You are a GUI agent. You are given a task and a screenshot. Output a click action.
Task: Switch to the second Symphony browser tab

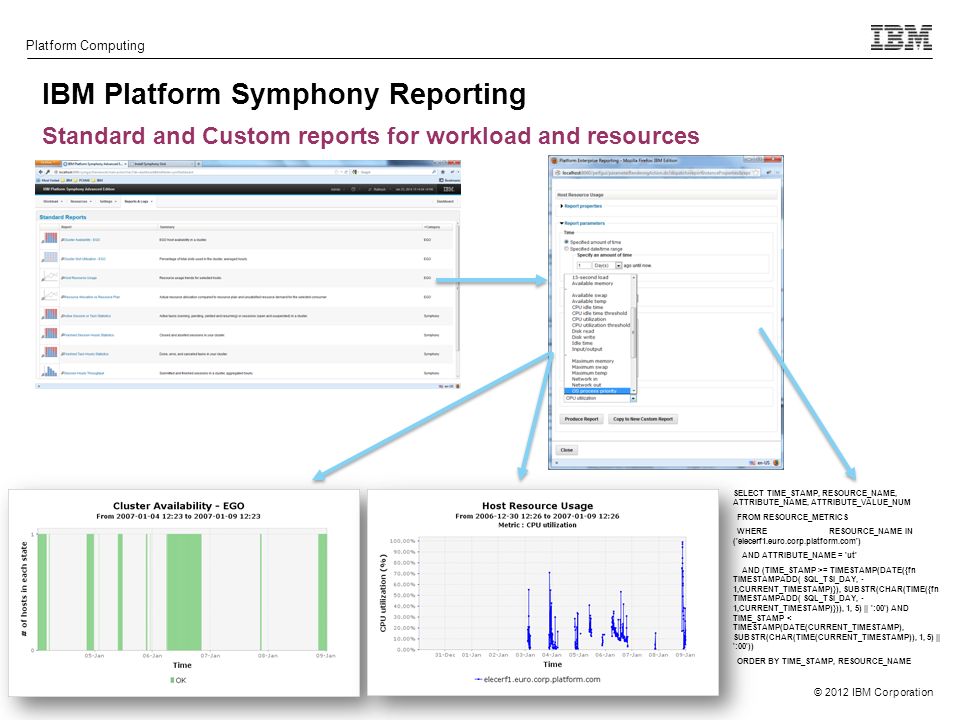click(x=162, y=164)
